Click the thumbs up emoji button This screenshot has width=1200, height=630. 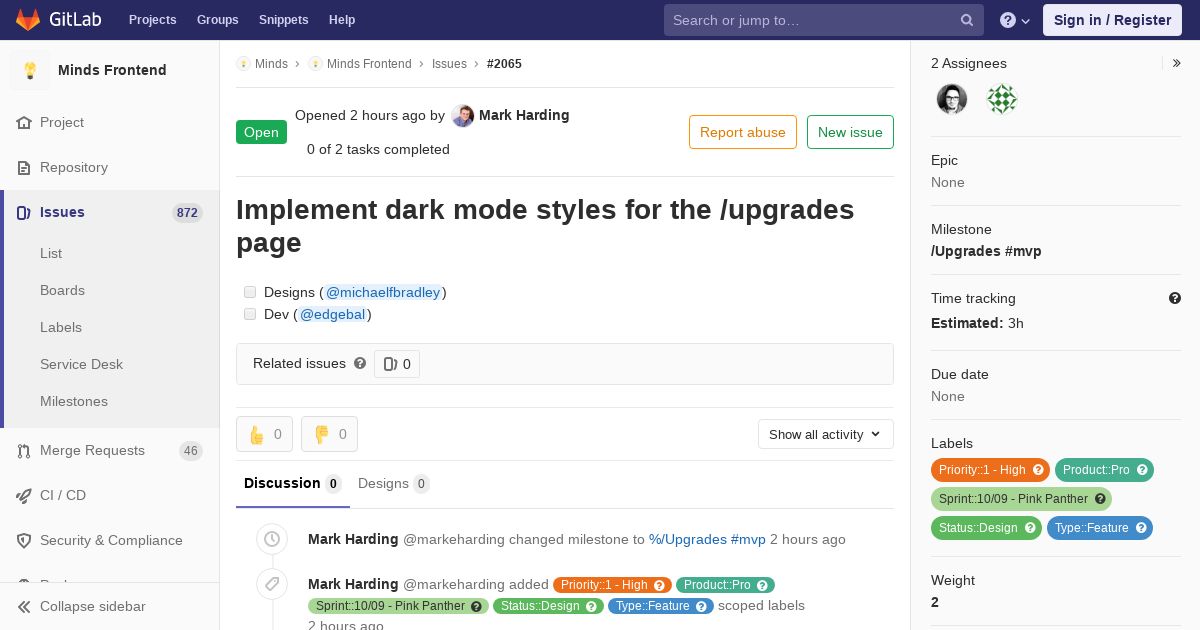point(264,434)
